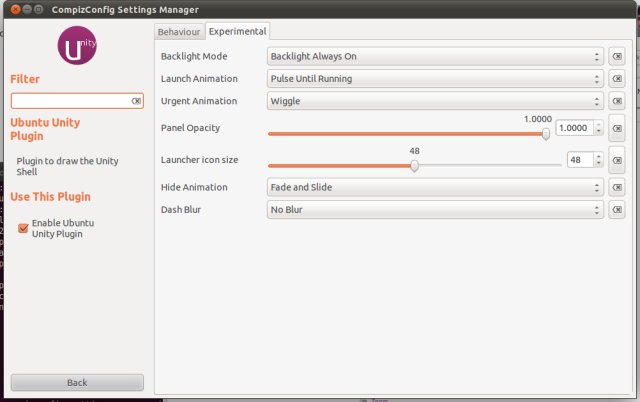This screenshot has height=402, width=640.
Task: Open the Hide Animation dropdown
Action: 435,187
